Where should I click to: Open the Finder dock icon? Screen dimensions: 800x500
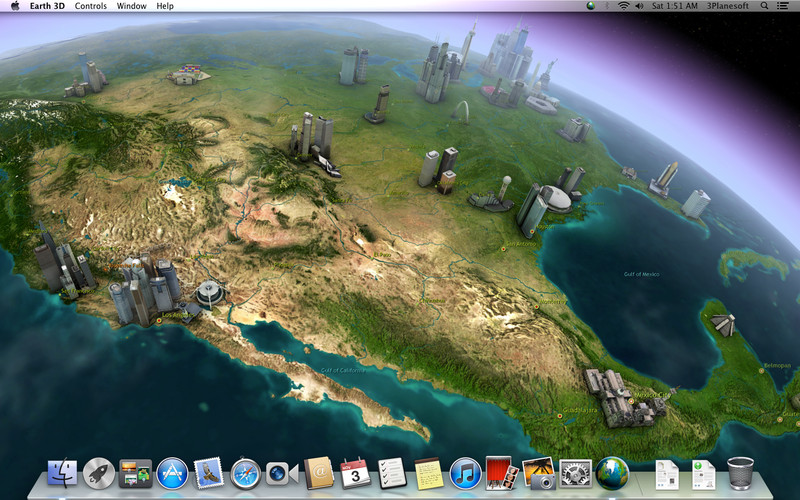pyautogui.click(x=62, y=473)
